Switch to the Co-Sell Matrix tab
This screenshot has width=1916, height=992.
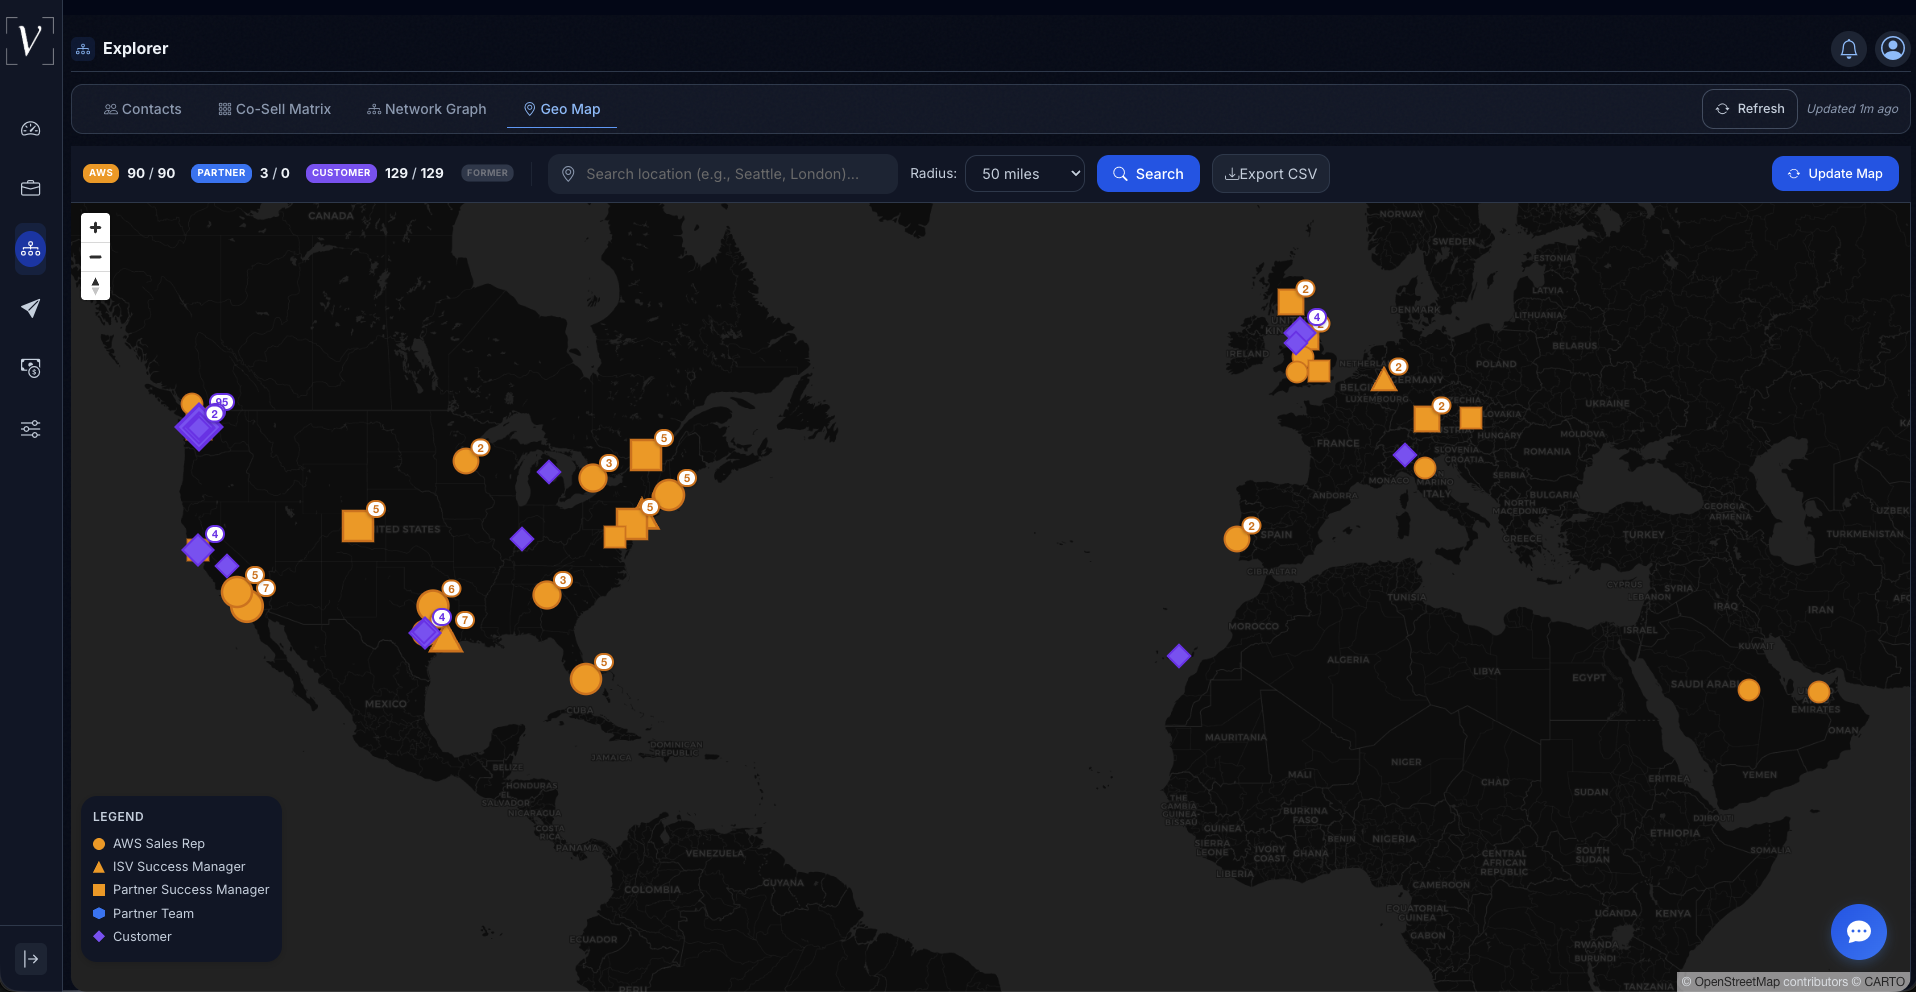click(x=275, y=109)
